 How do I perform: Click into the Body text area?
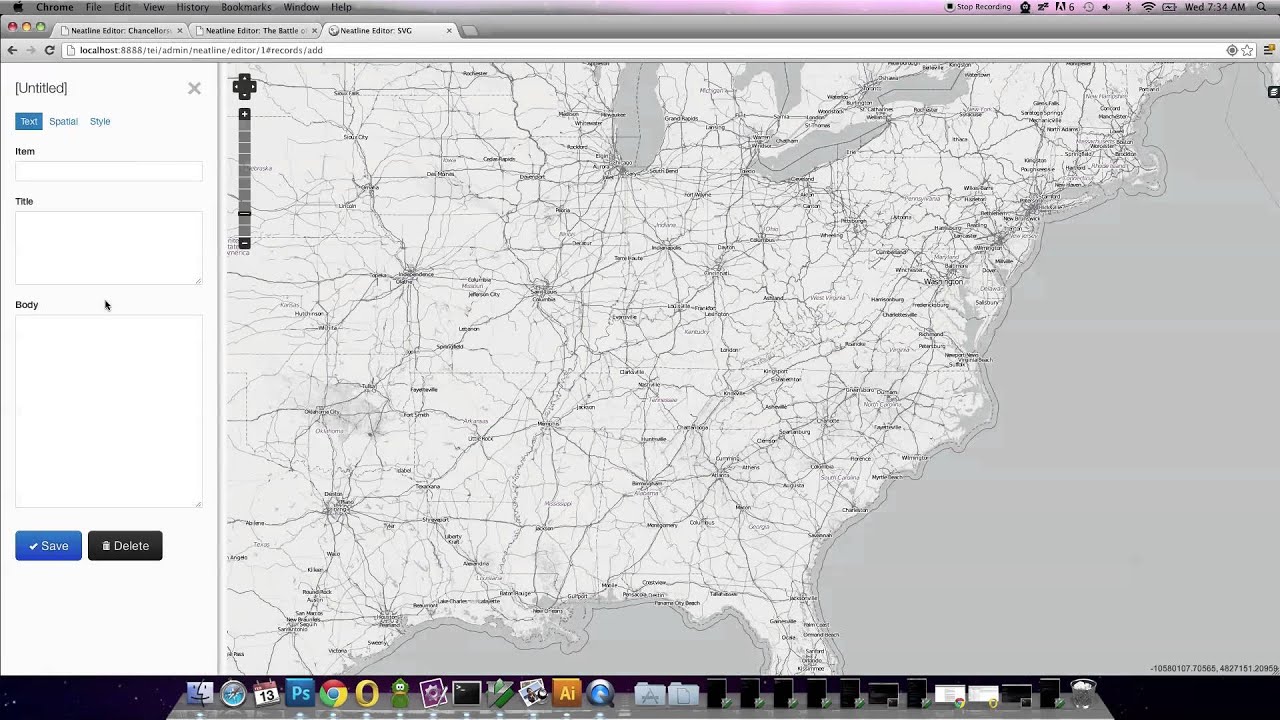[x=109, y=411]
